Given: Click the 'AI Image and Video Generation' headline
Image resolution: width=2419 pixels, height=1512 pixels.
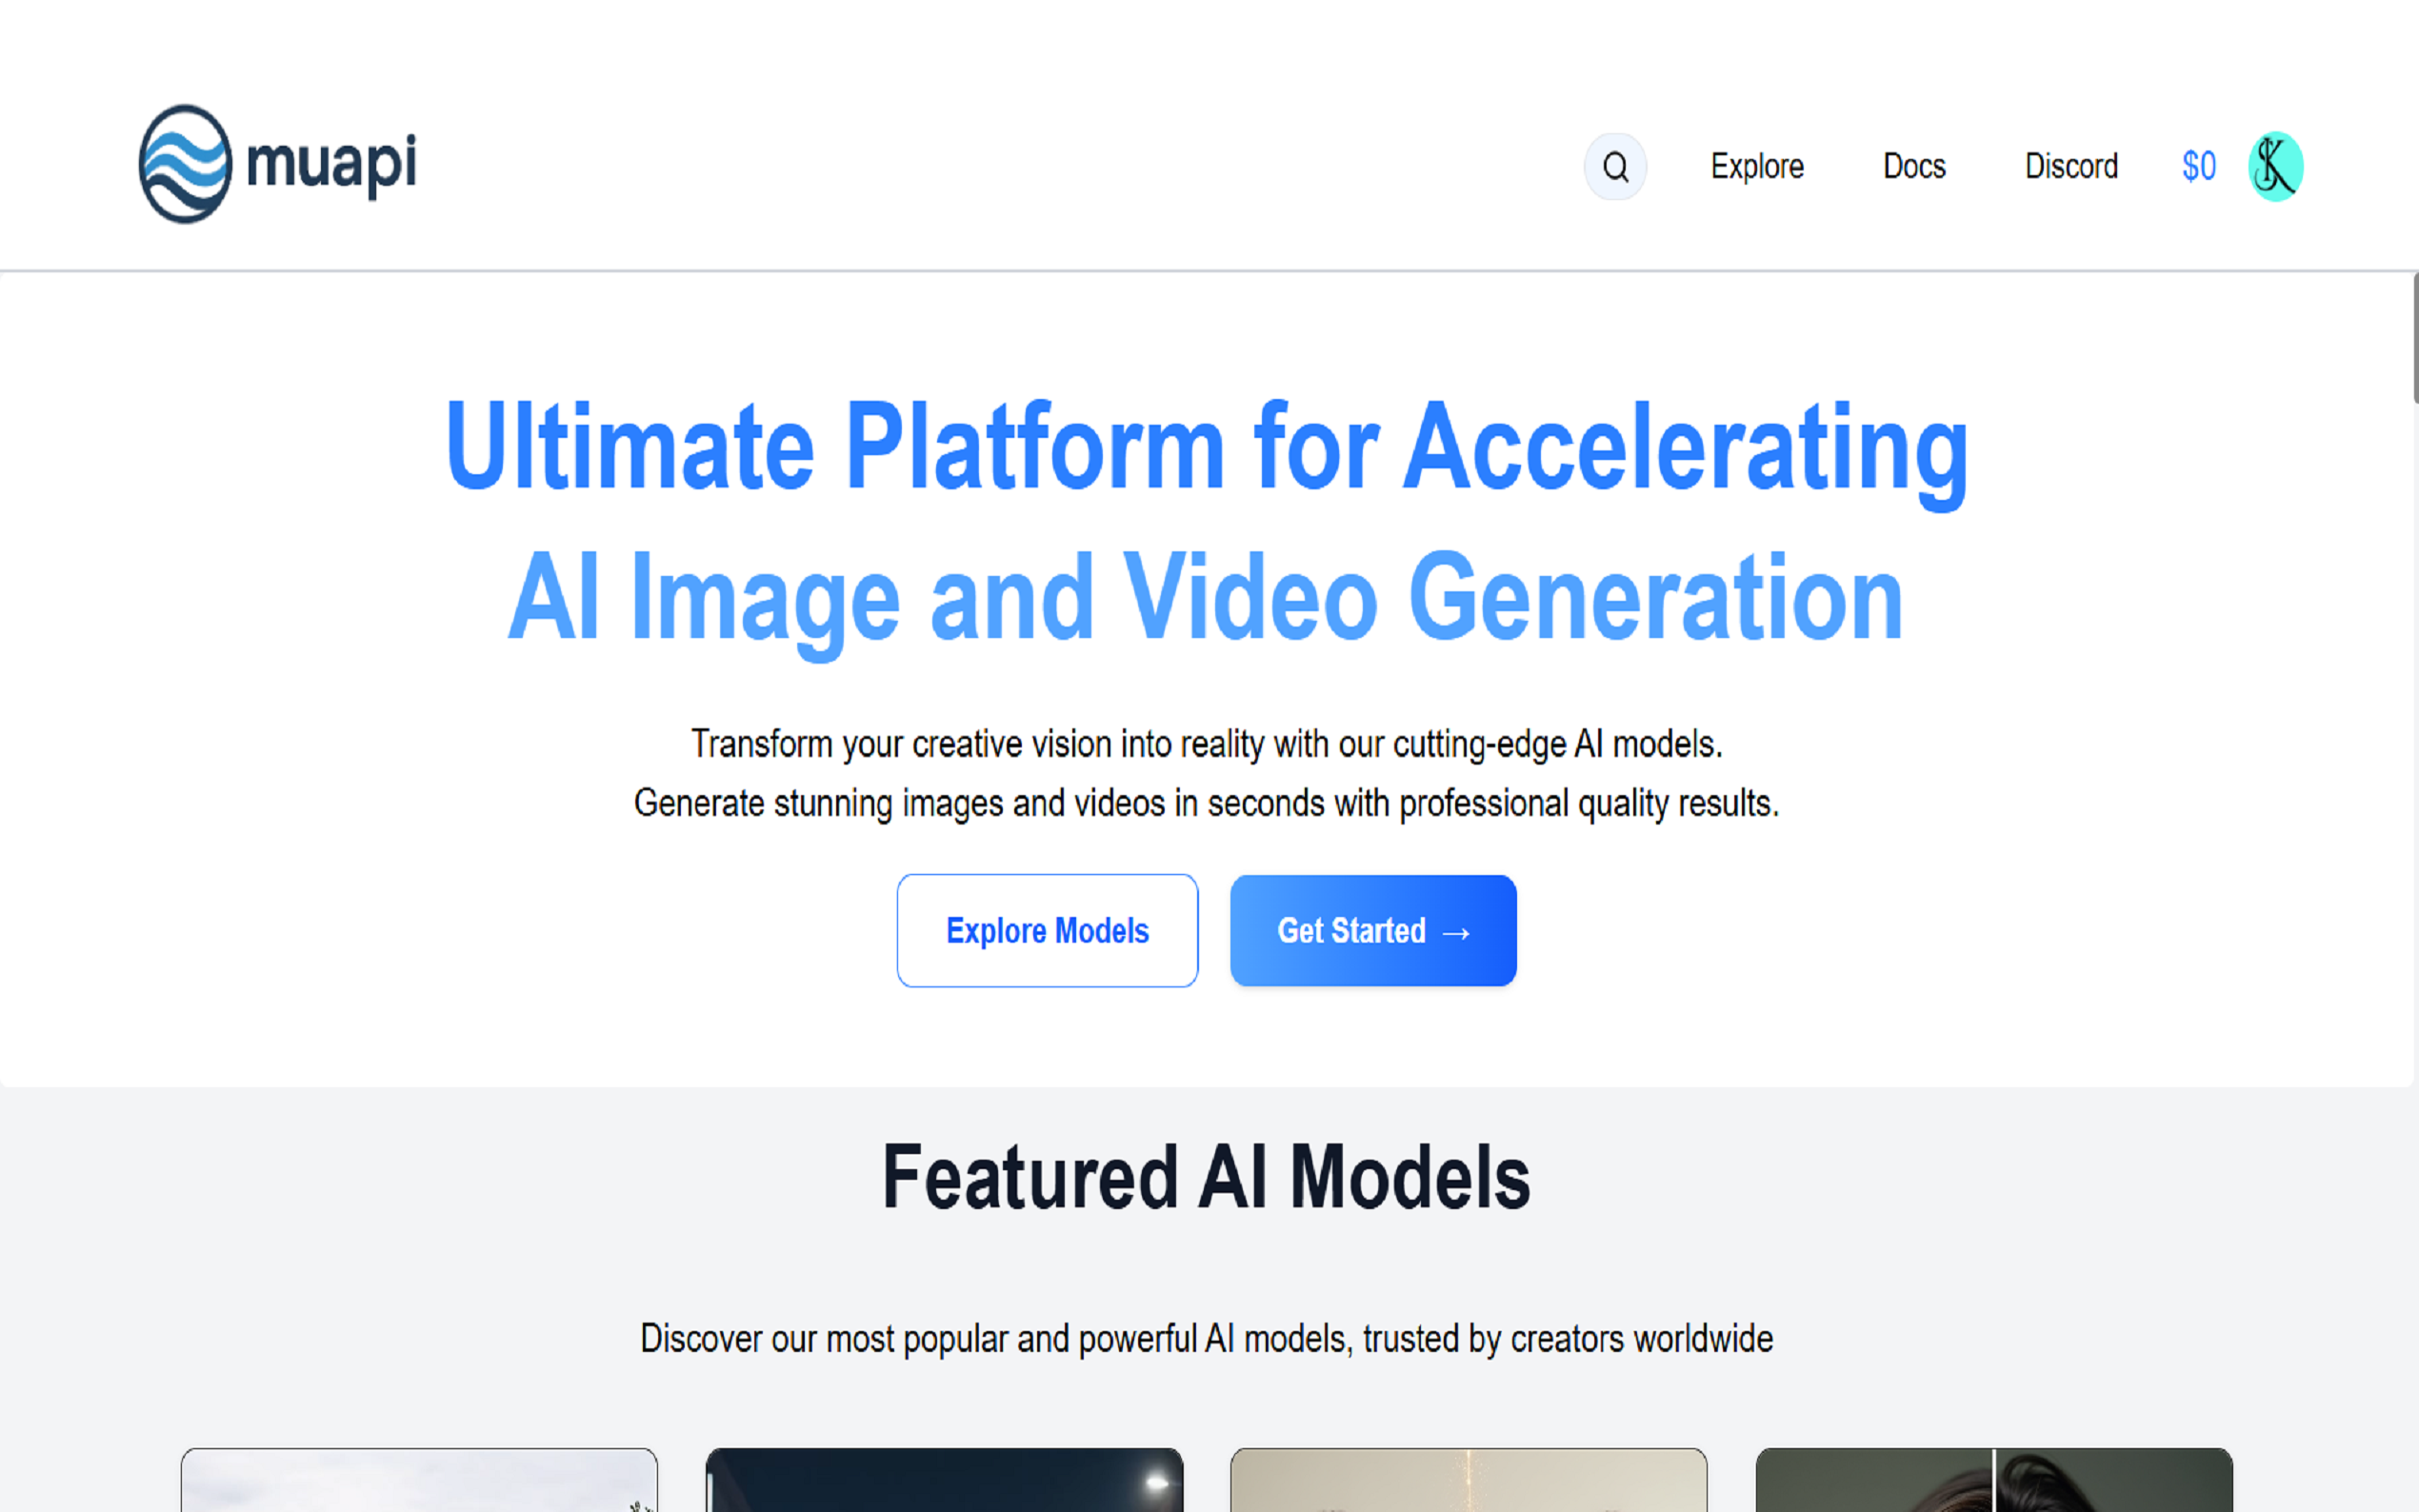Looking at the screenshot, I should tap(1205, 598).
